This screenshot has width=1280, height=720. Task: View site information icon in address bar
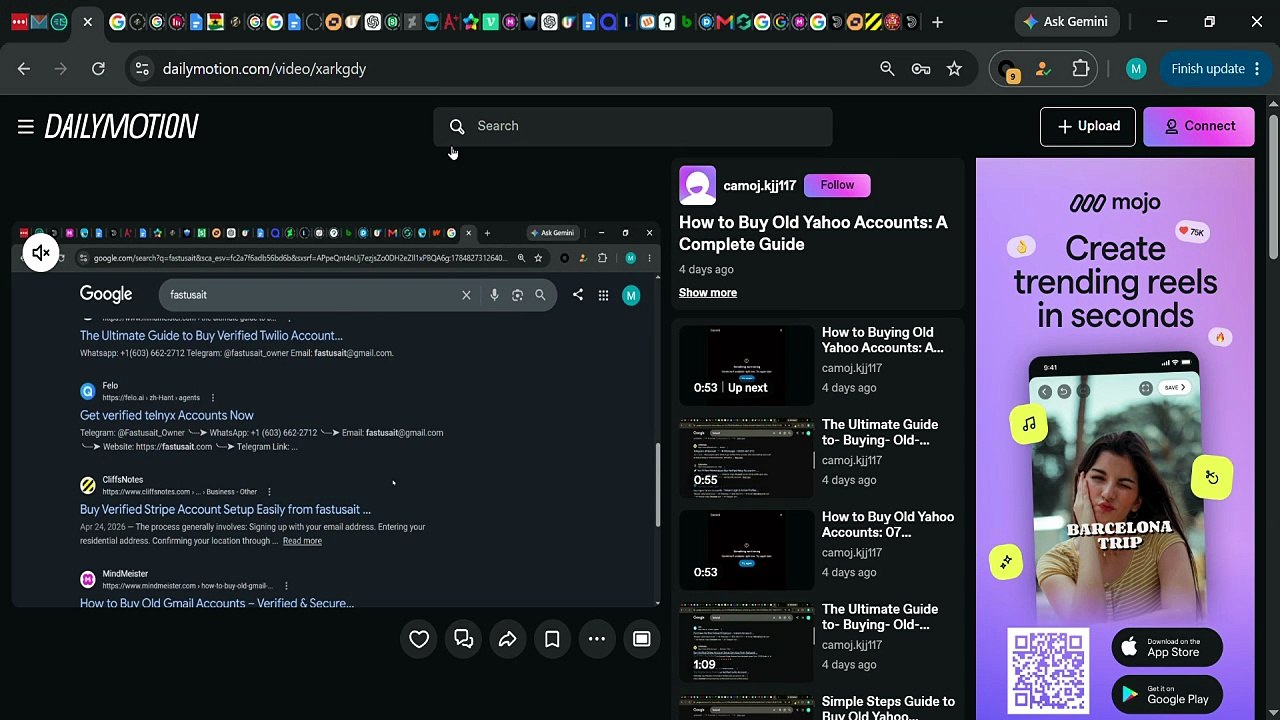(142, 69)
